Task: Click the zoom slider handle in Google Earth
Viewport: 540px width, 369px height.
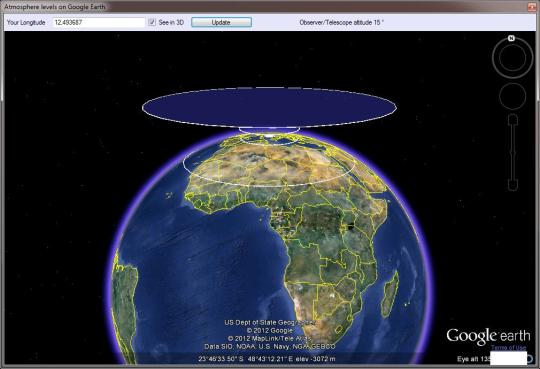Action: [x=513, y=153]
